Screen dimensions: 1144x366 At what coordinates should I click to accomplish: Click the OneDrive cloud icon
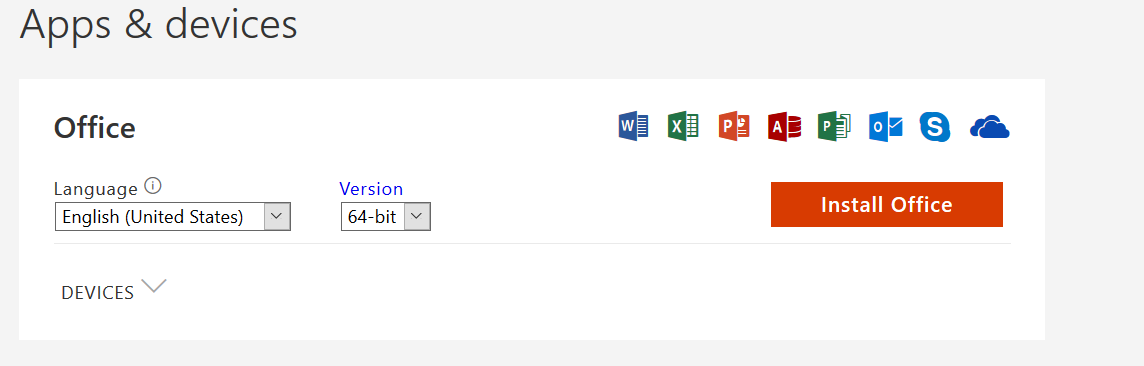tap(989, 127)
